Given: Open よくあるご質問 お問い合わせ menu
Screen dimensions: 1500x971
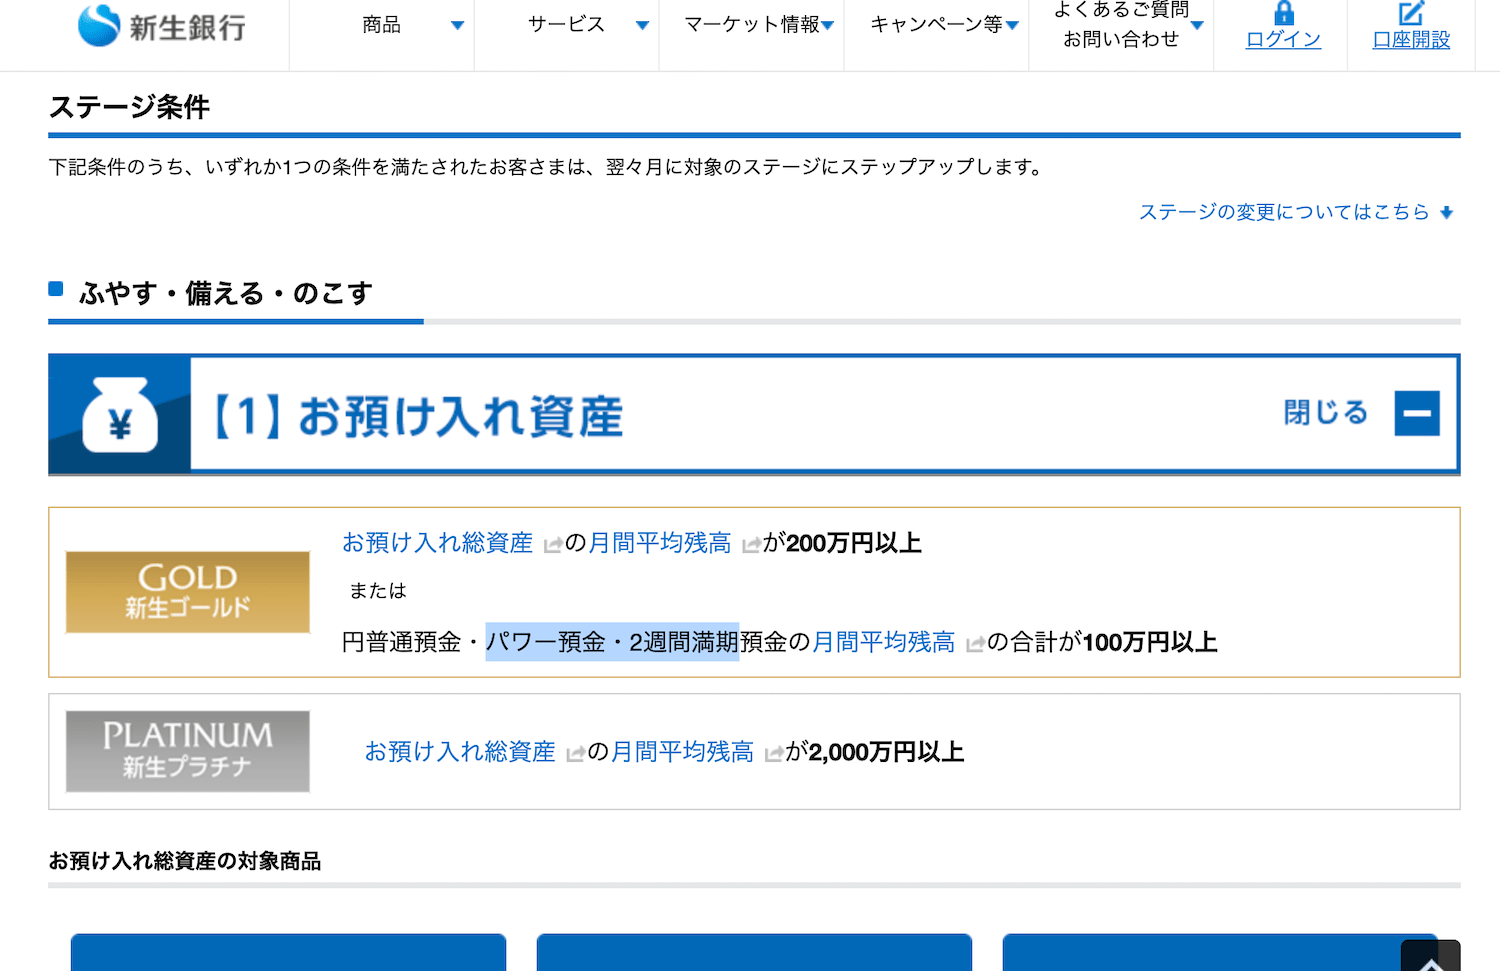Looking at the screenshot, I should 1121,25.
